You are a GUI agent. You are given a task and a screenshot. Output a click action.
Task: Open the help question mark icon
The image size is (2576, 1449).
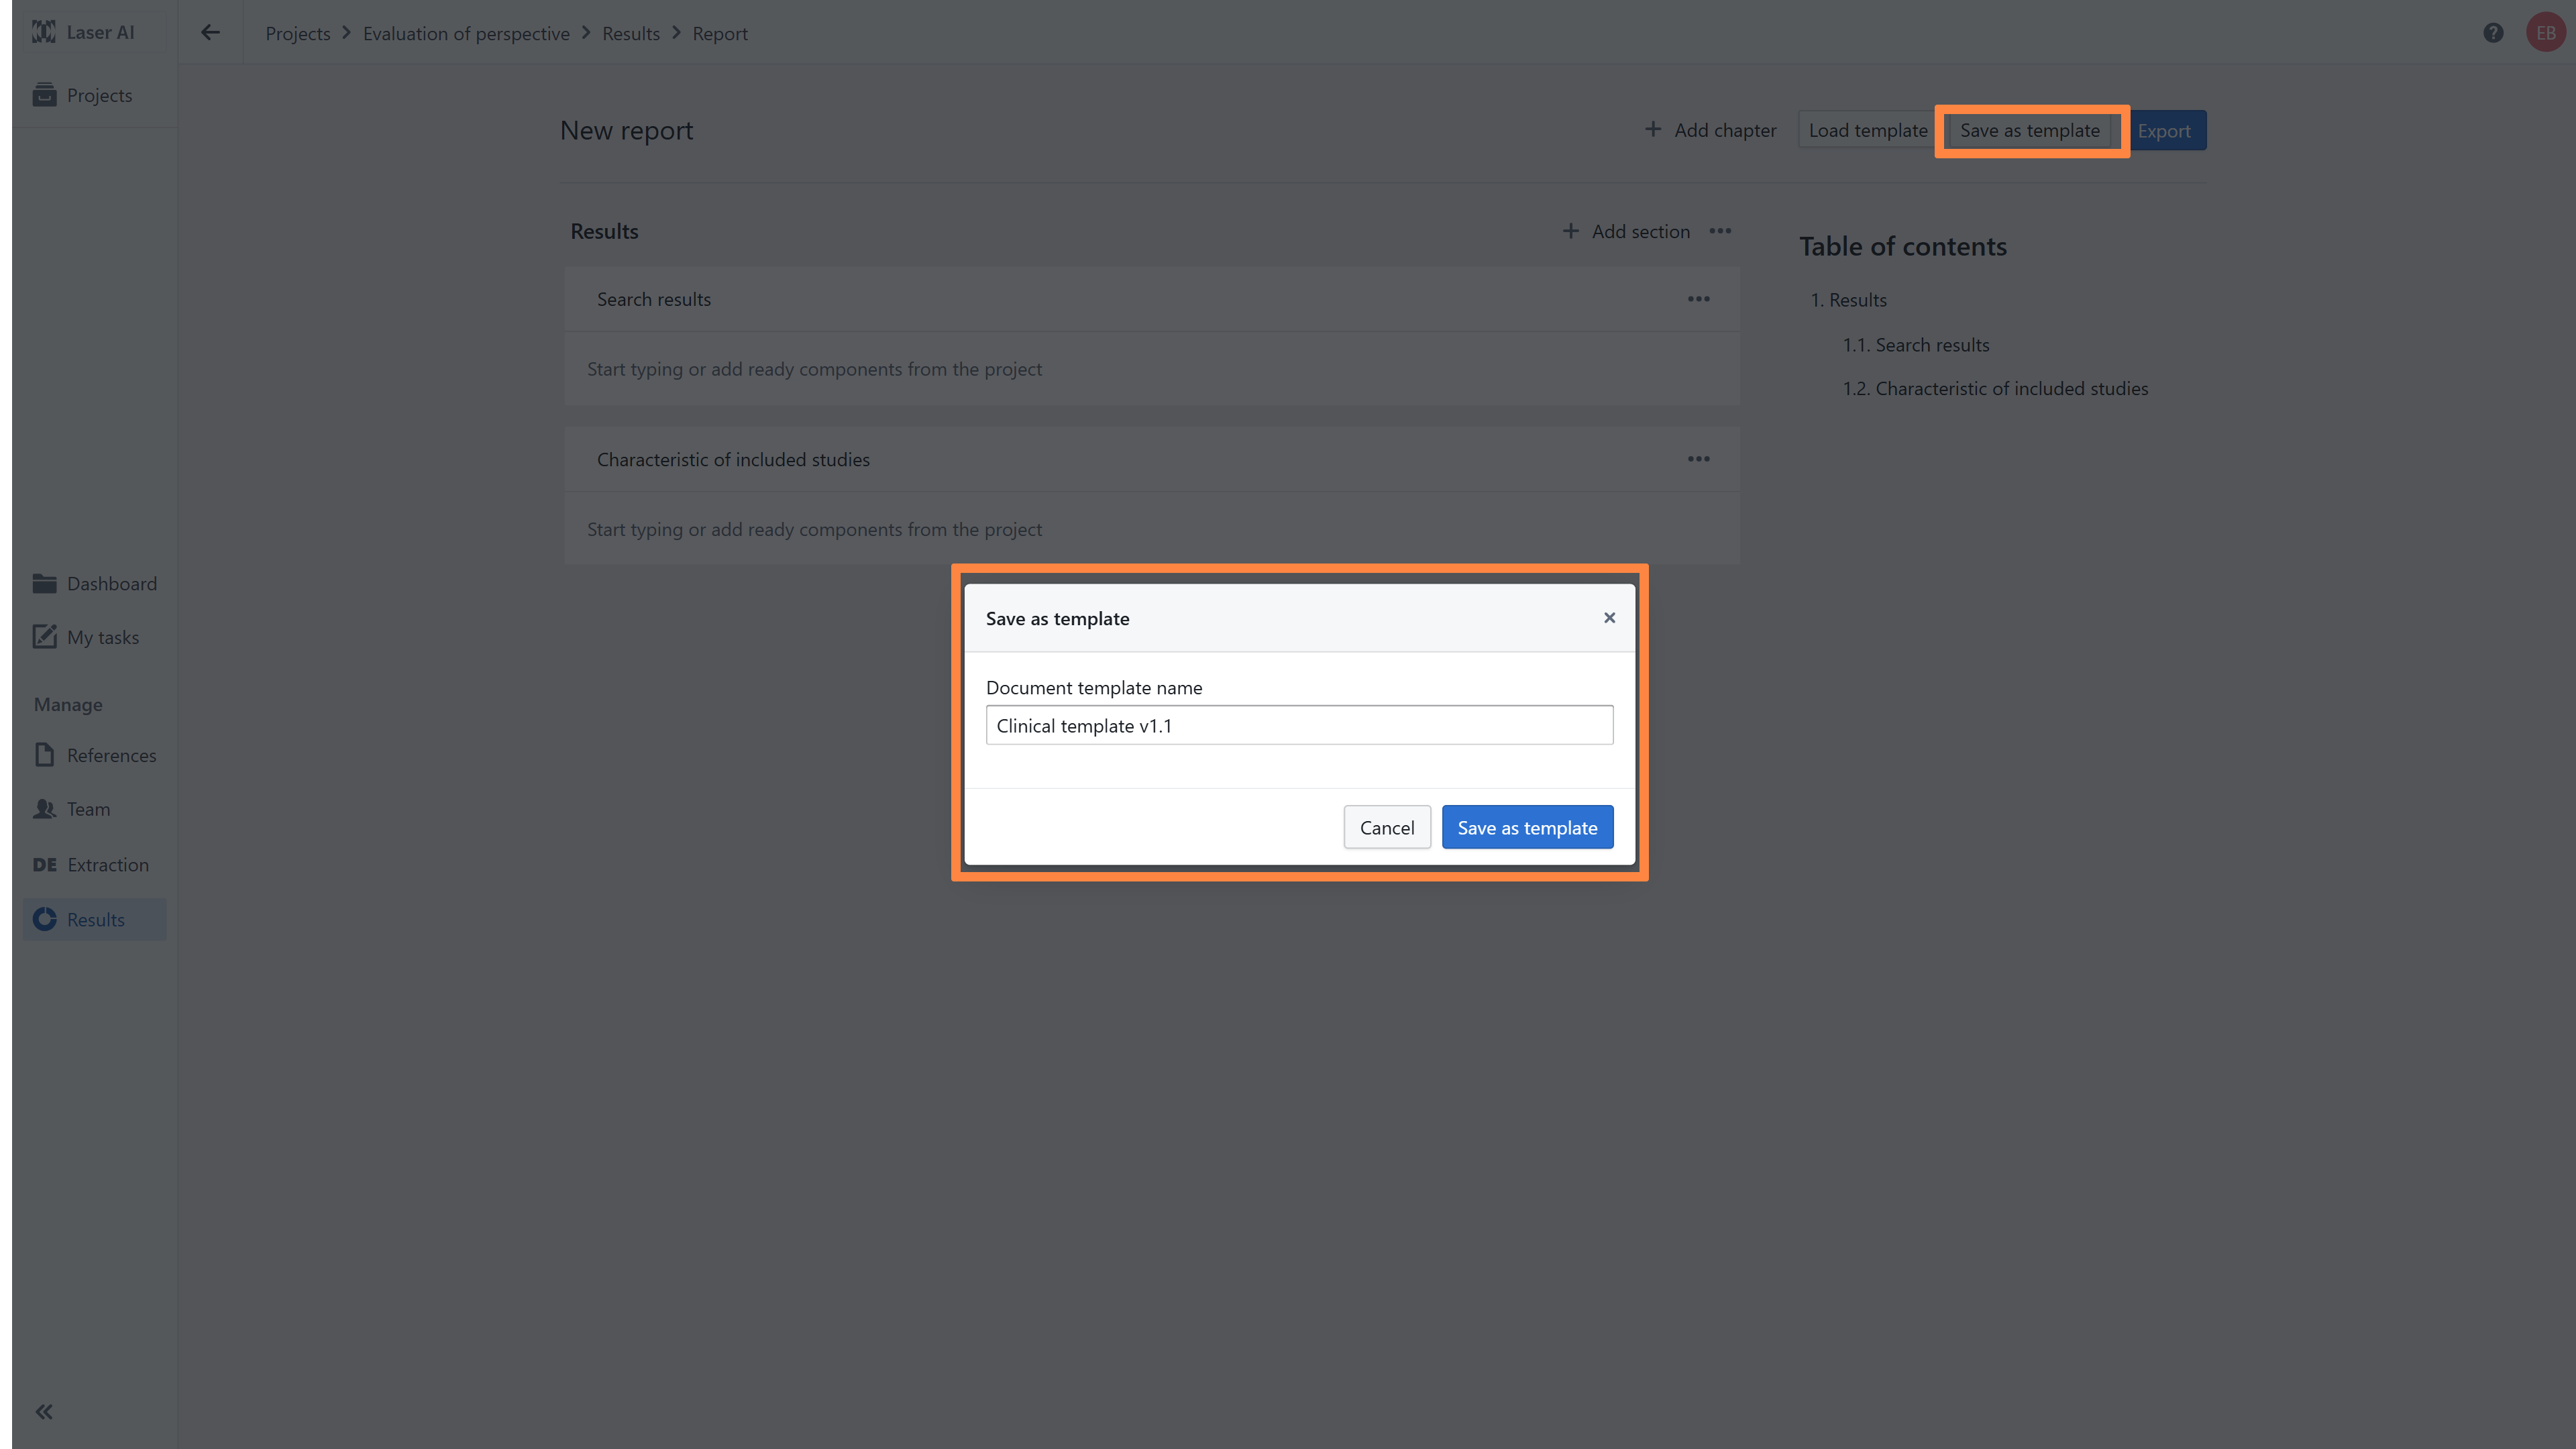[x=2493, y=33]
